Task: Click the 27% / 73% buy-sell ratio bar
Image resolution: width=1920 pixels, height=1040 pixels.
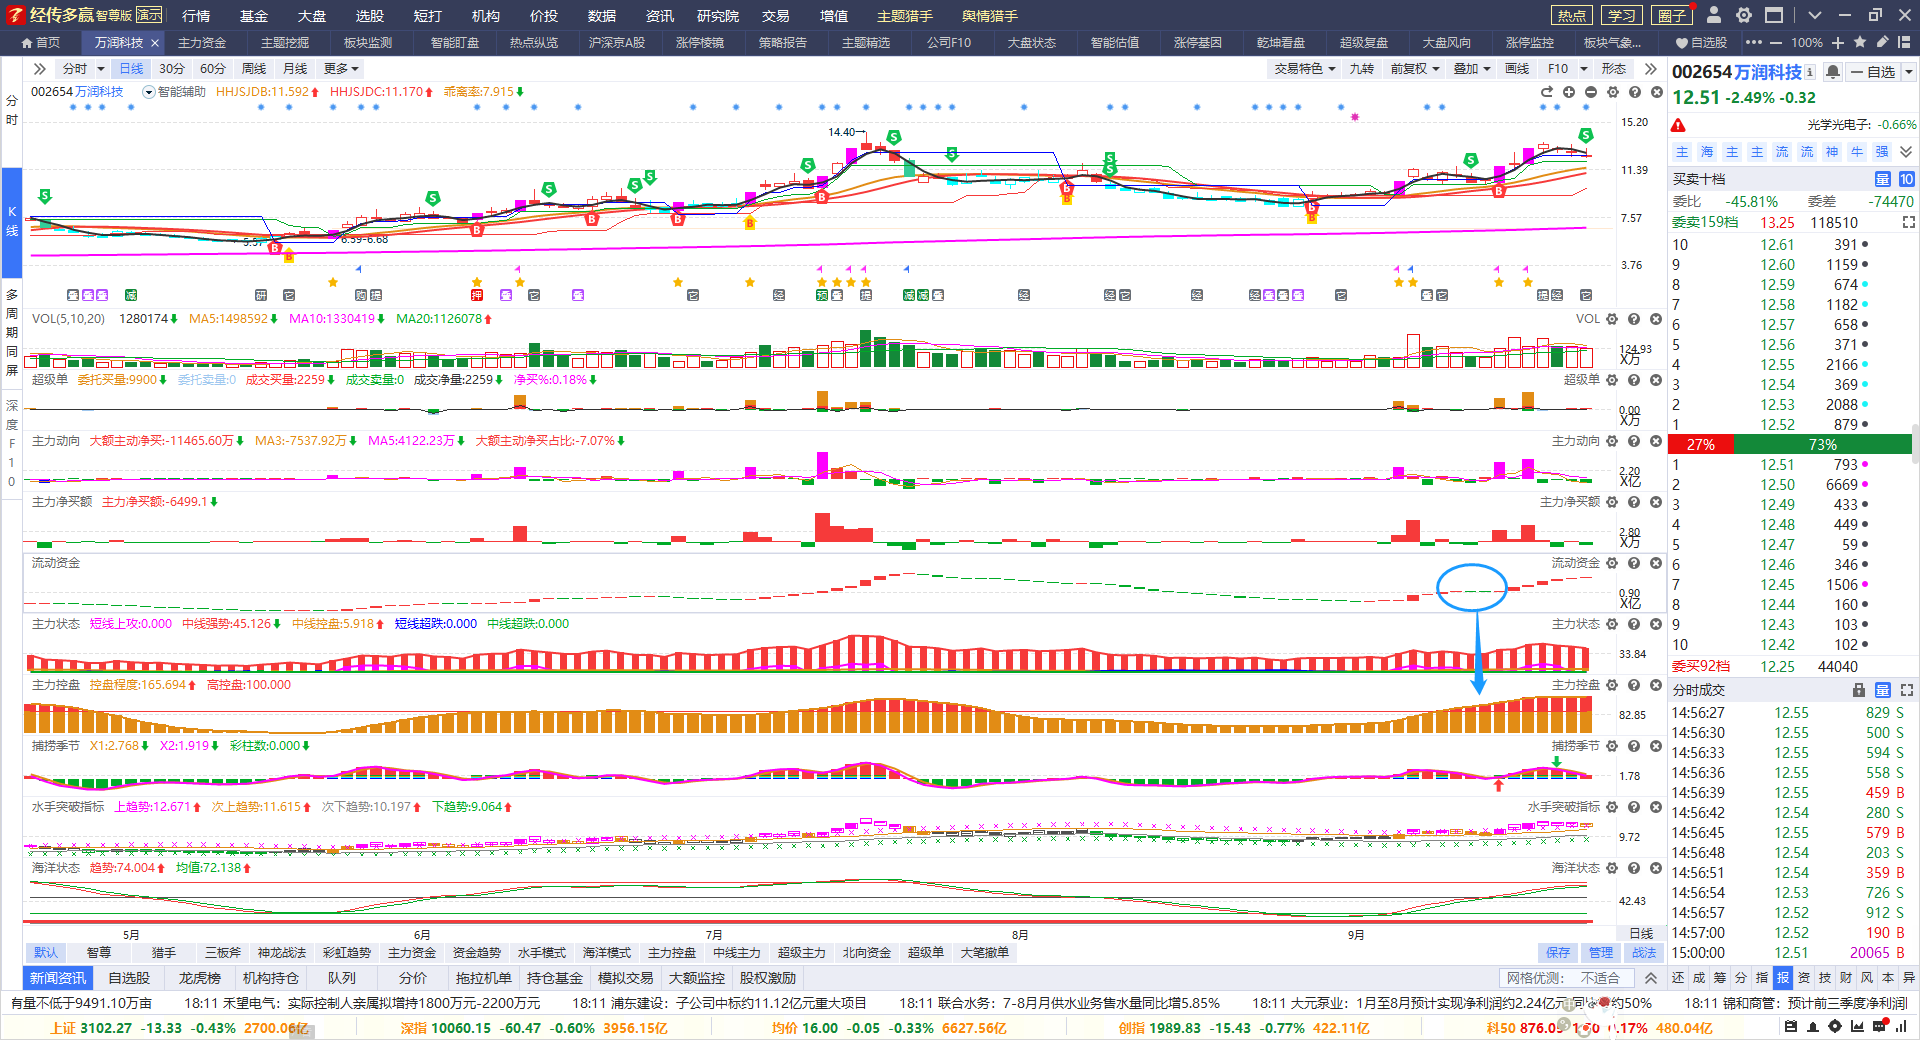Action: (1790, 445)
